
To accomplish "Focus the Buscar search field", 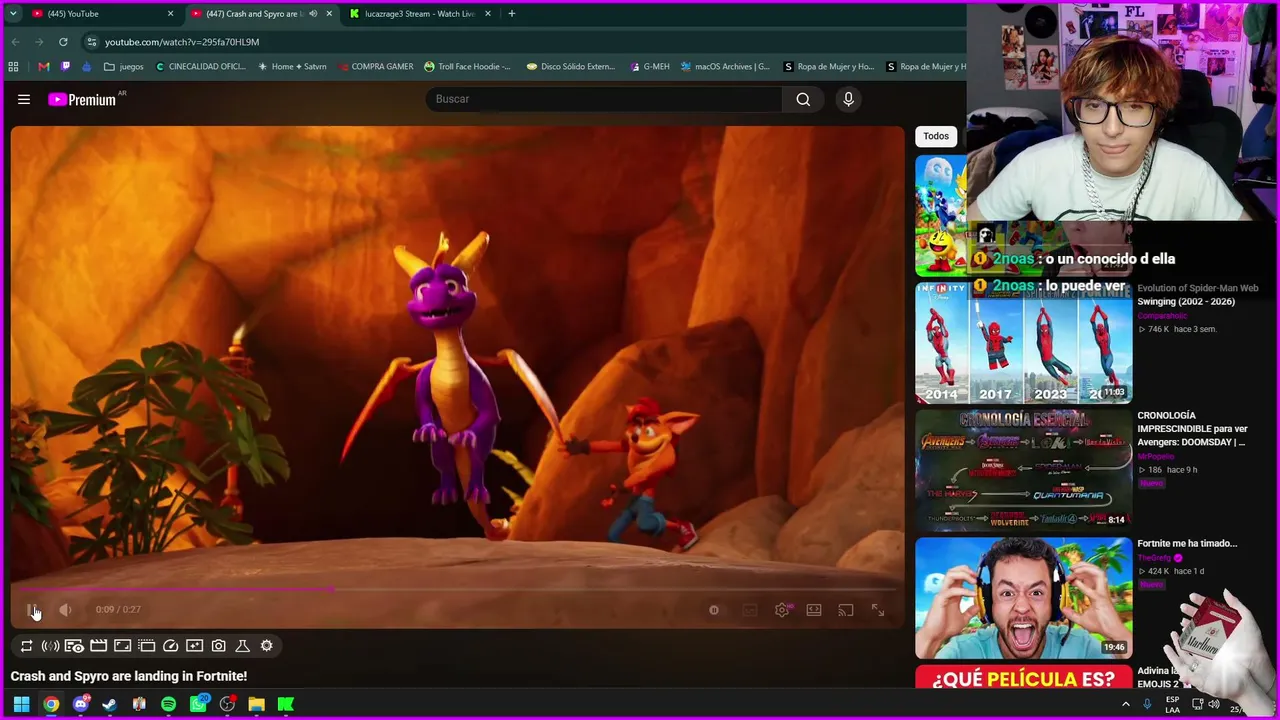I will tap(603, 99).
